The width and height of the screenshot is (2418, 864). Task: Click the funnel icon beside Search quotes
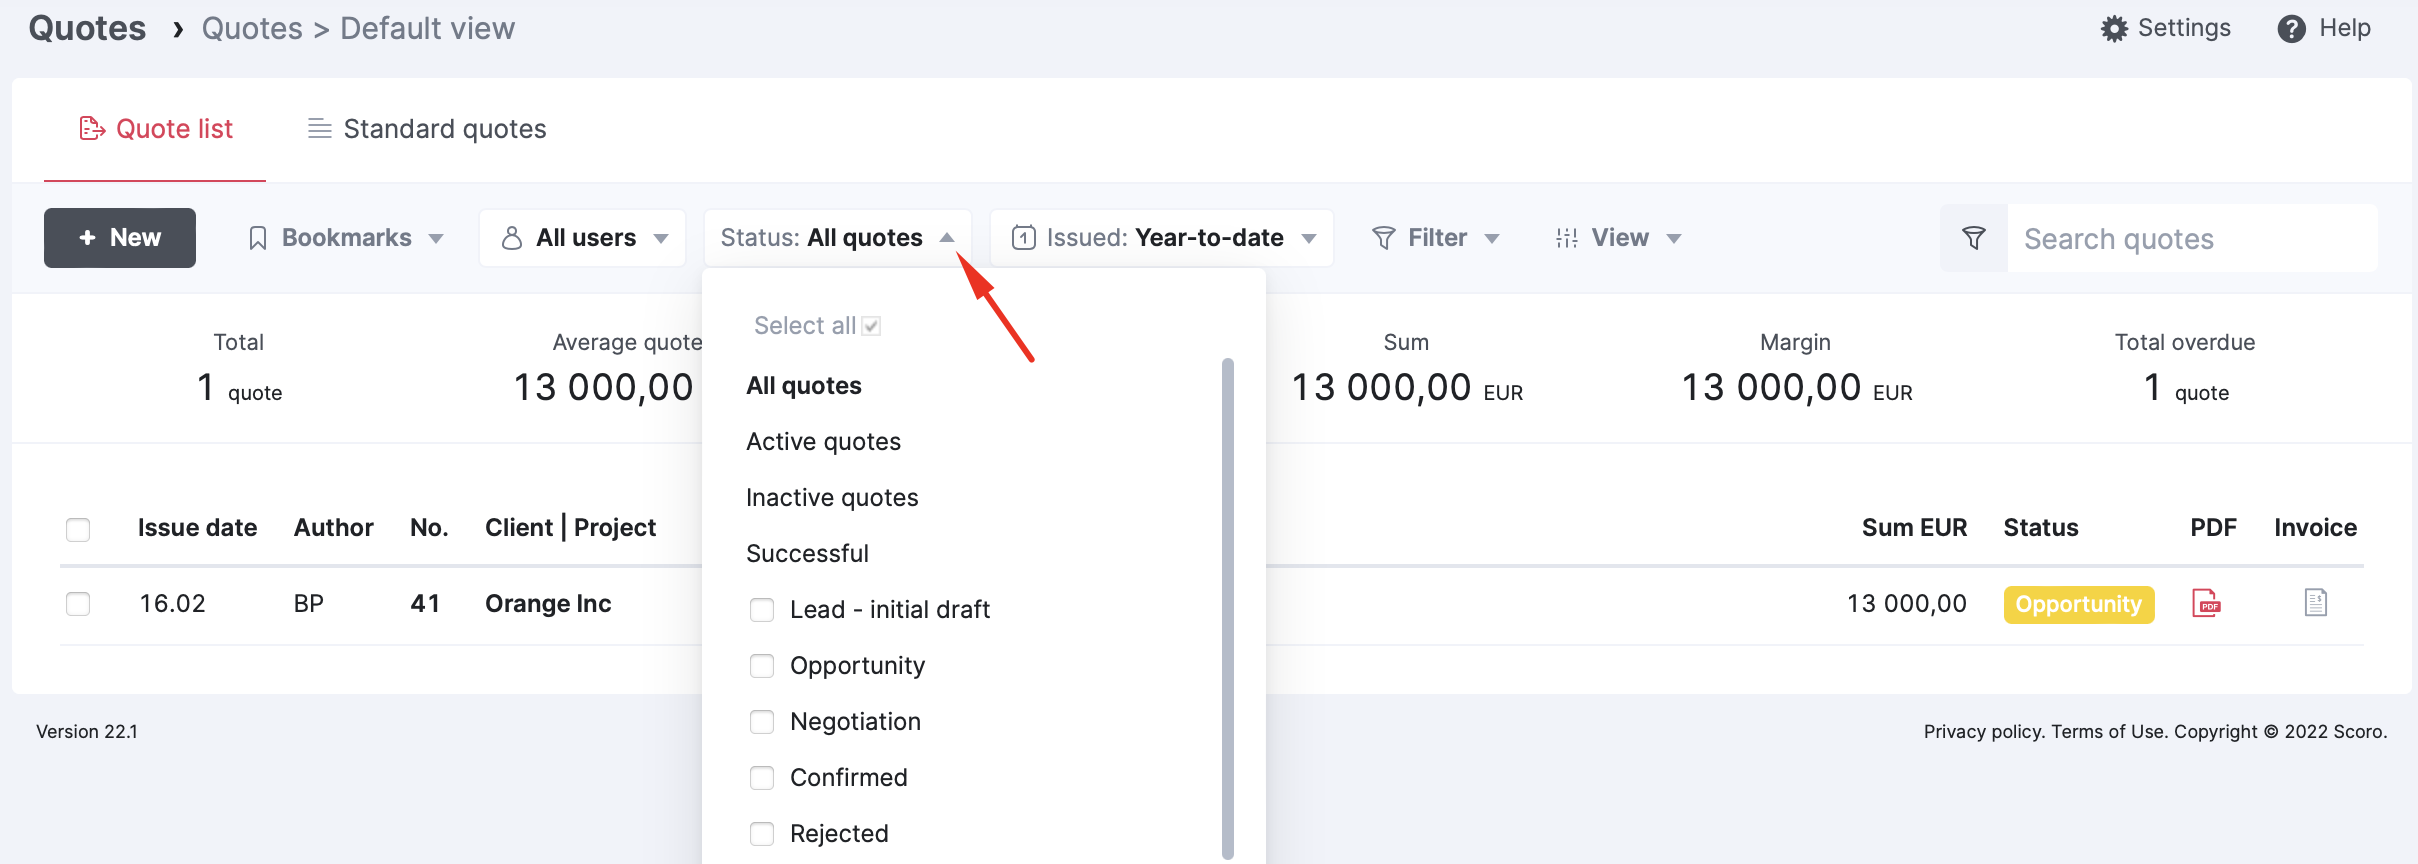click(1974, 238)
